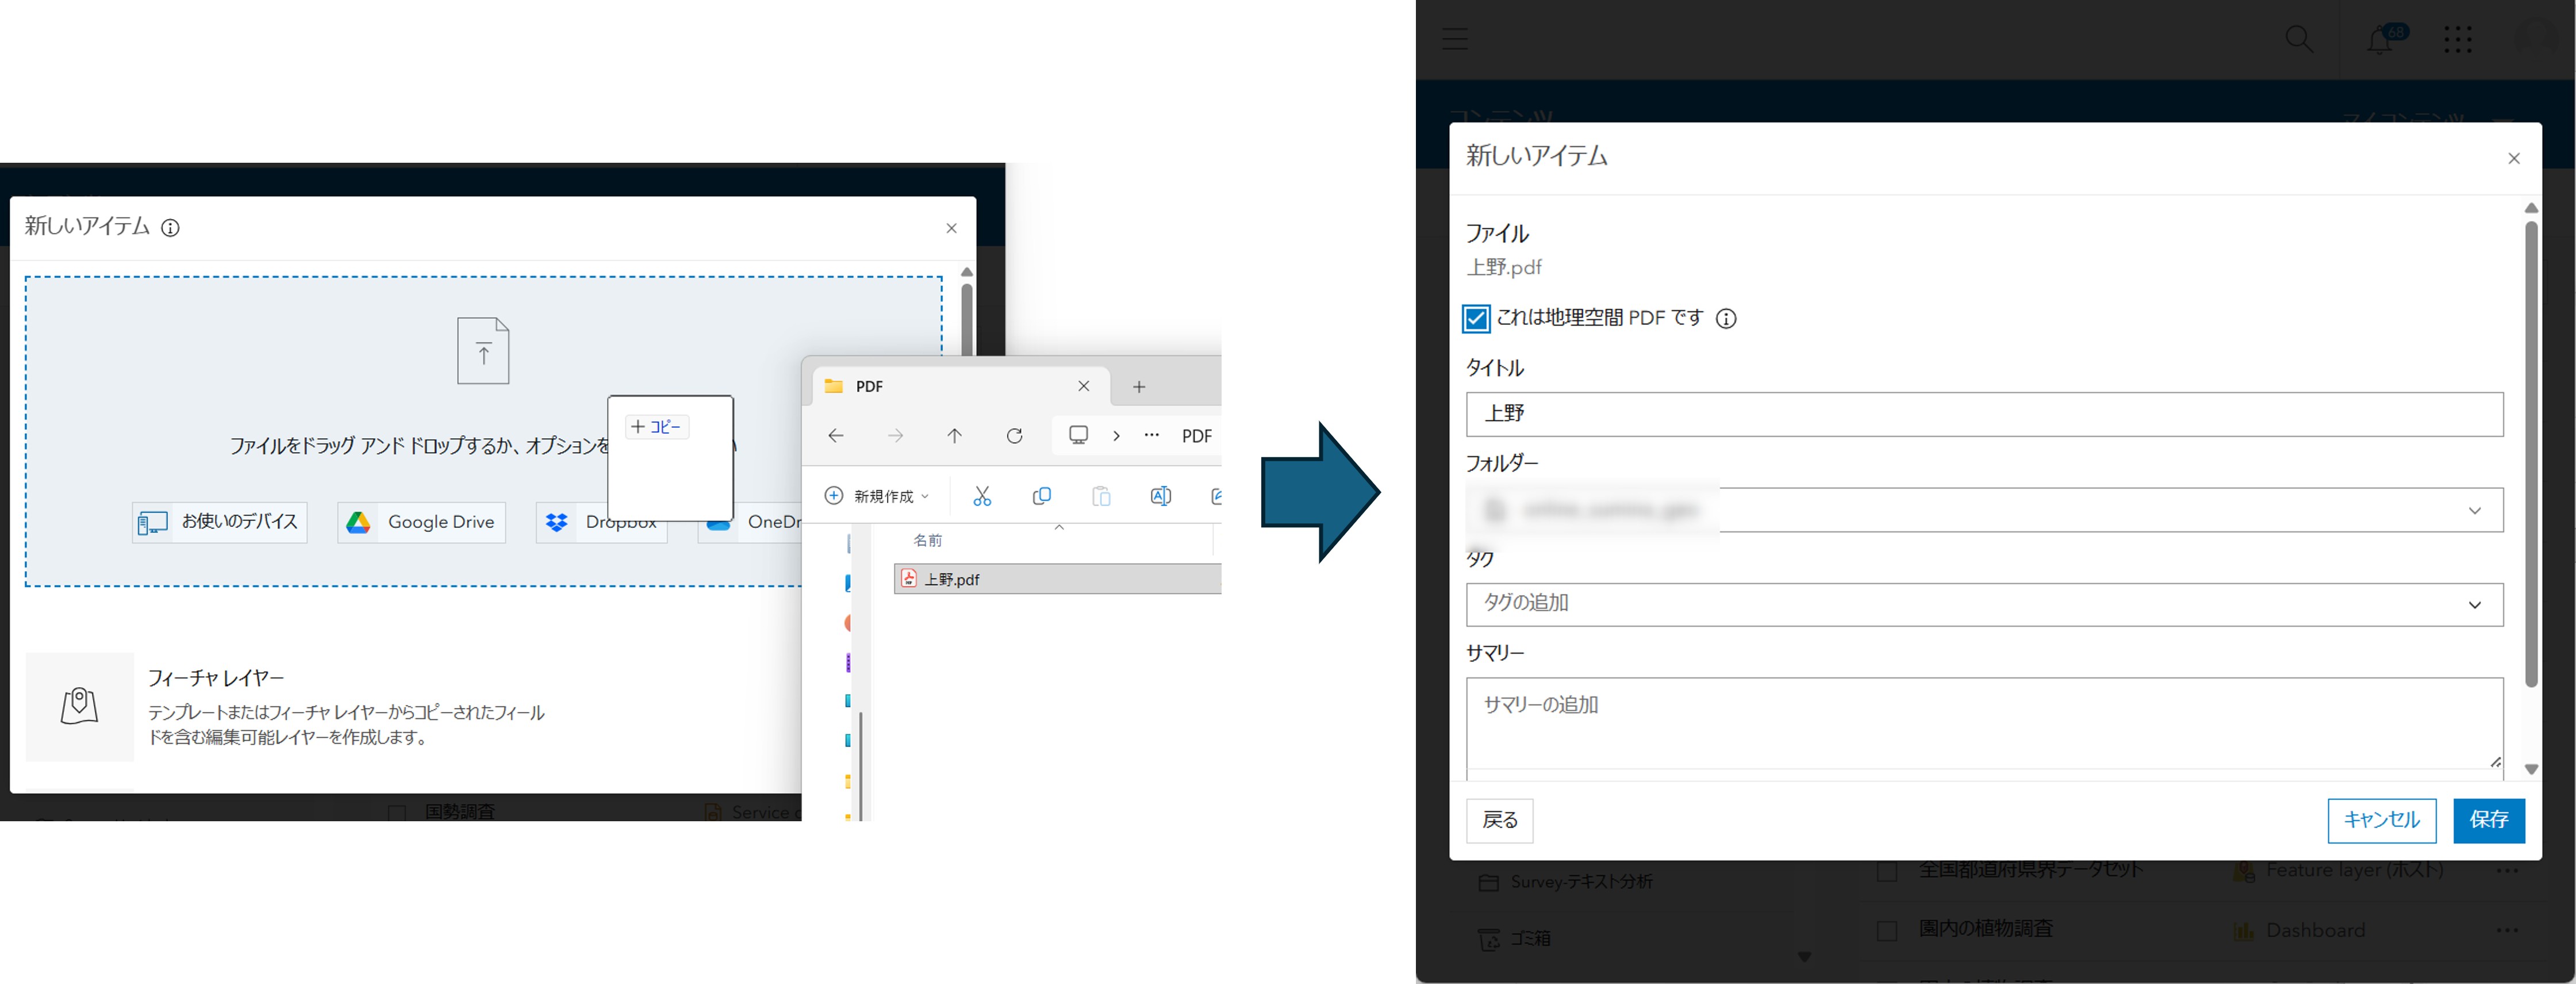The image size is (2576, 984).
Task: Click the キャンセル button
Action: point(2381,820)
